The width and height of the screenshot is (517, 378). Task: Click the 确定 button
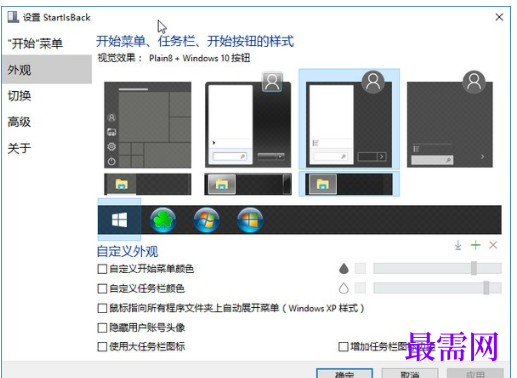[x=344, y=374]
